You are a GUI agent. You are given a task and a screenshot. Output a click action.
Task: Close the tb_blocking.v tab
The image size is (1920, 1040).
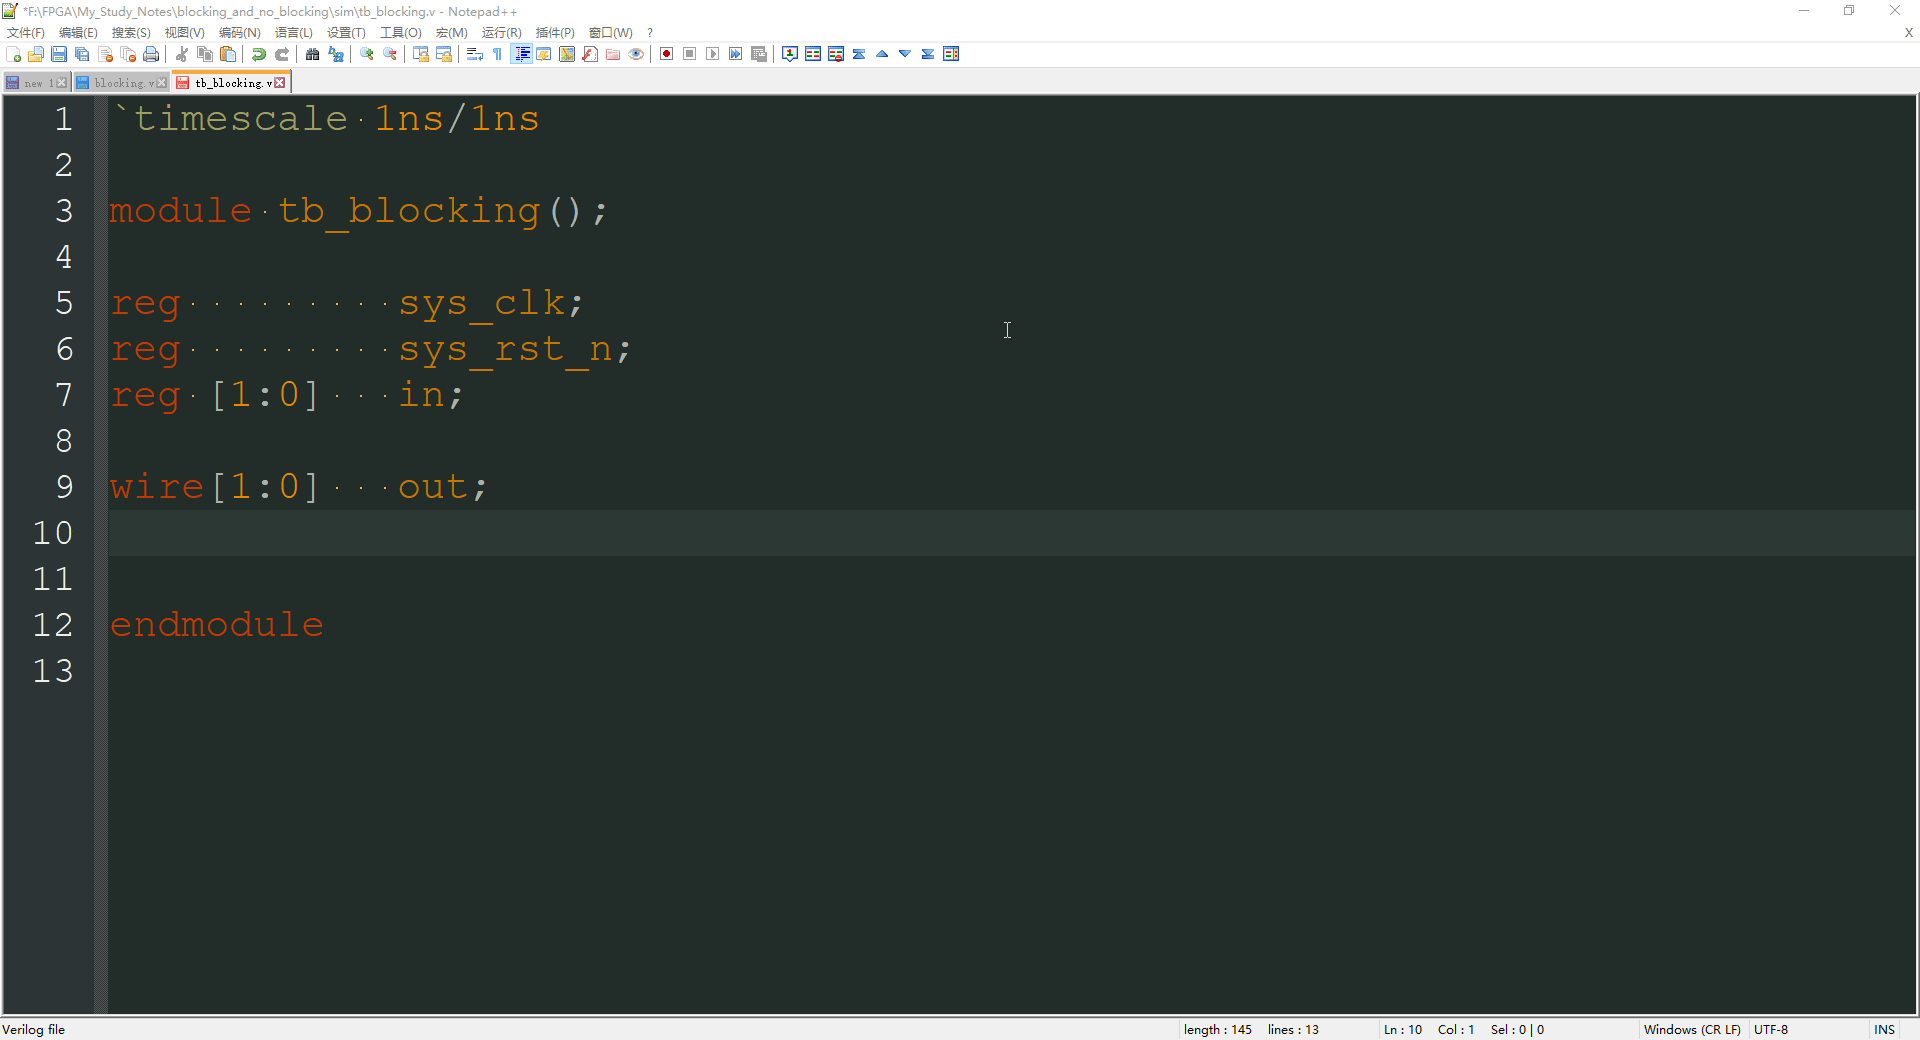279,82
